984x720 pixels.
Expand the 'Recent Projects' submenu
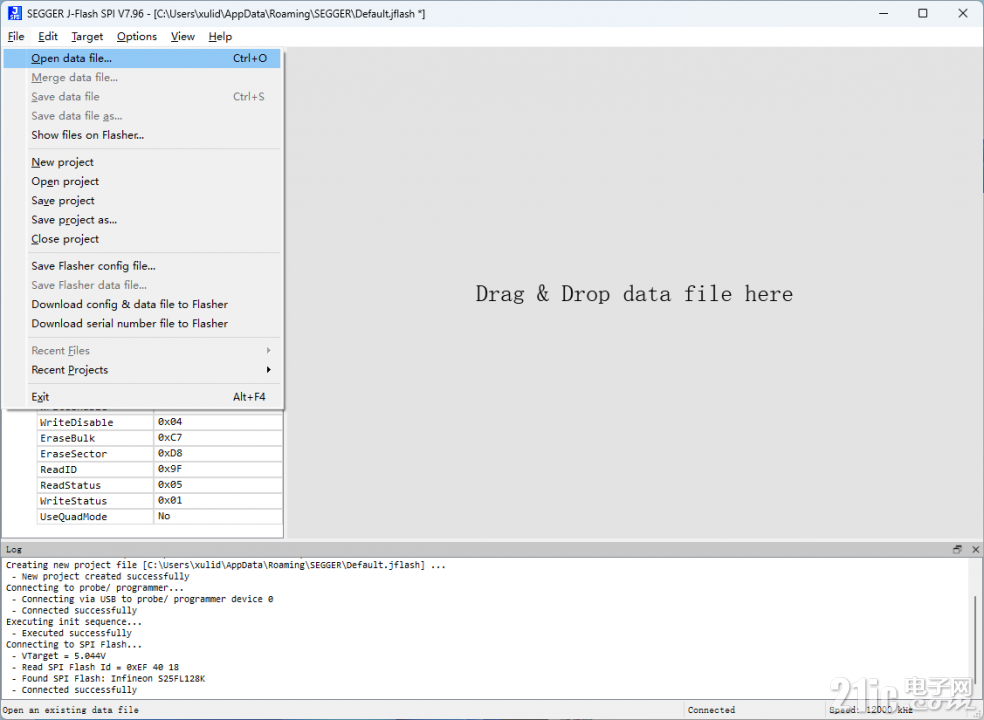[x=142, y=370]
